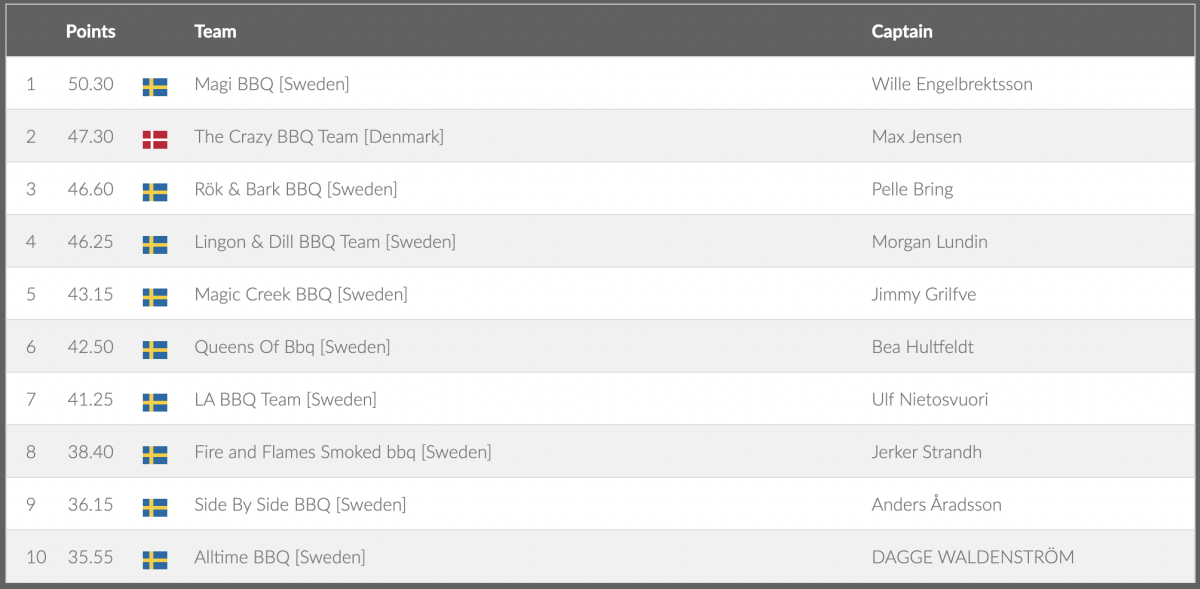Click the Swedish flag beside Magi BBQ
The image size is (1200, 589).
(155, 87)
